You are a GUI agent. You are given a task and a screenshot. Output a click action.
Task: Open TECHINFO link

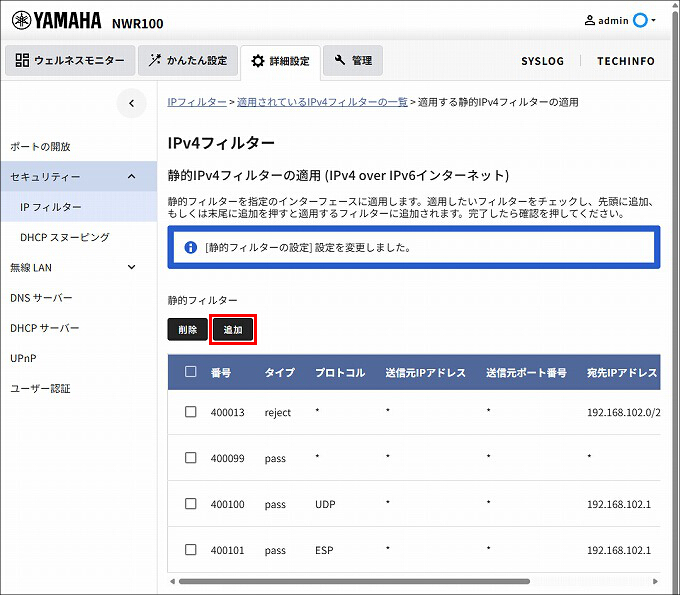click(626, 61)
